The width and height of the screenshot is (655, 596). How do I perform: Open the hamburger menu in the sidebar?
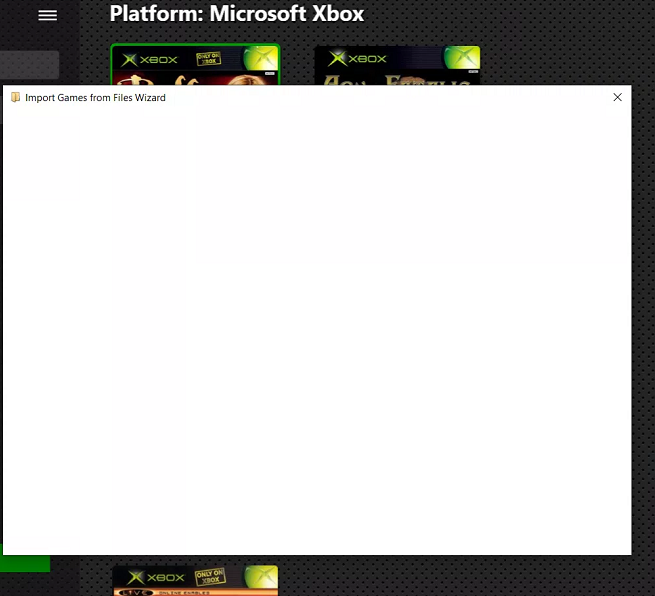pos(48,15)
